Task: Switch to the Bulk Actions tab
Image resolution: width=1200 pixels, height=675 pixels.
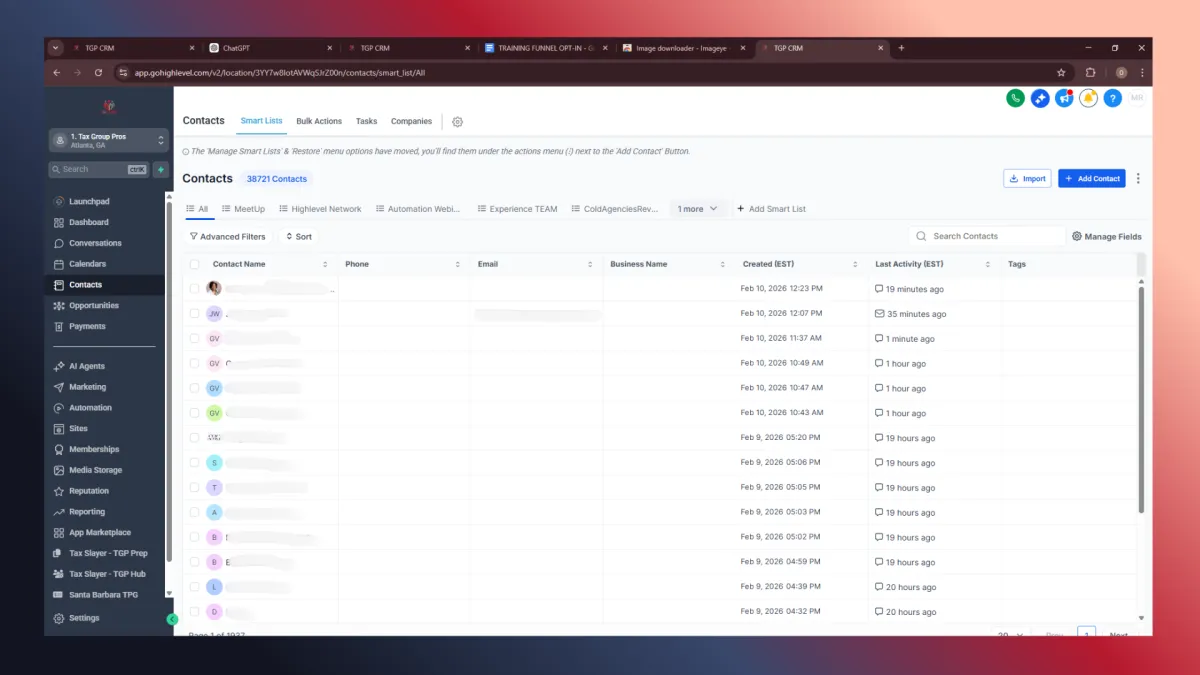Action: click(x=319, y=121)
